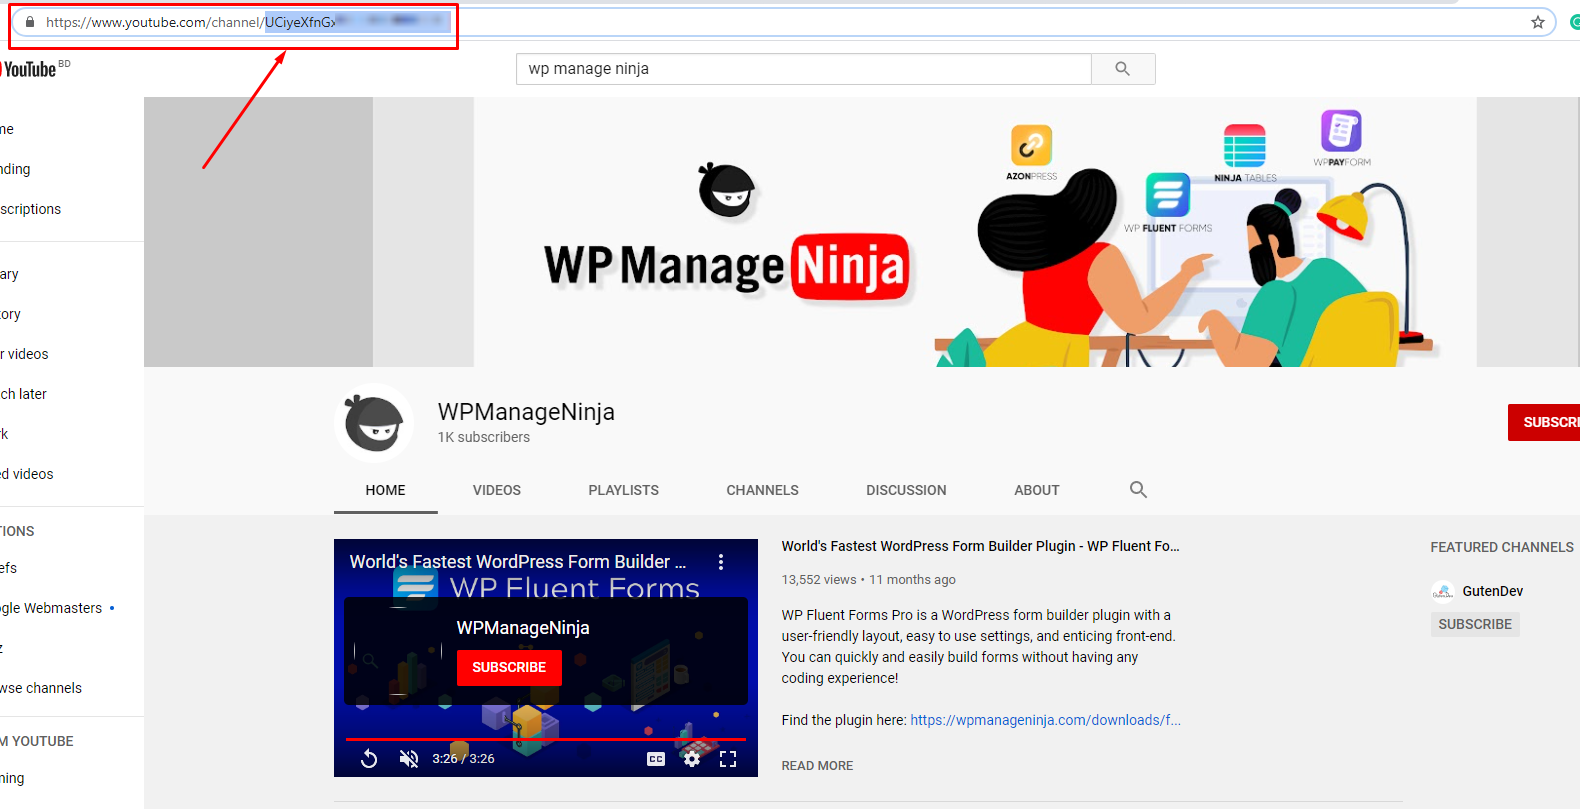This screenshot has width=1580, height=809.
Task: Click the GutenDev channel name
Action: 1493,591
